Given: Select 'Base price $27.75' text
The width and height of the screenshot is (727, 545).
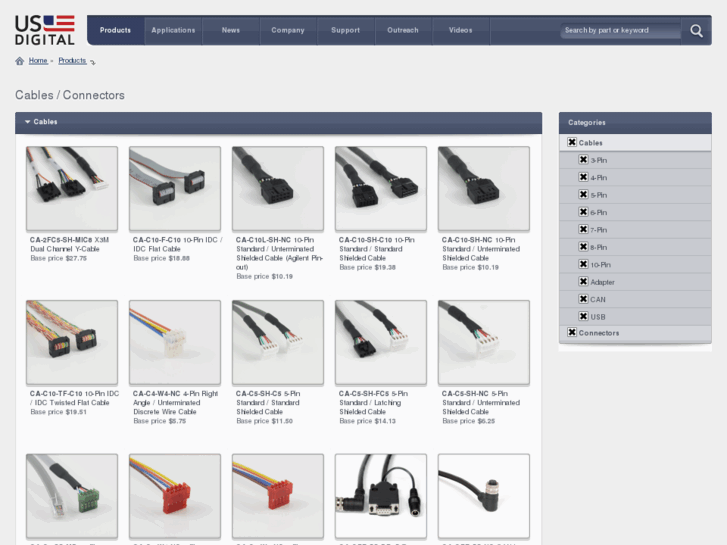Looking at the screenshot, I should click(x=58, y=258).
